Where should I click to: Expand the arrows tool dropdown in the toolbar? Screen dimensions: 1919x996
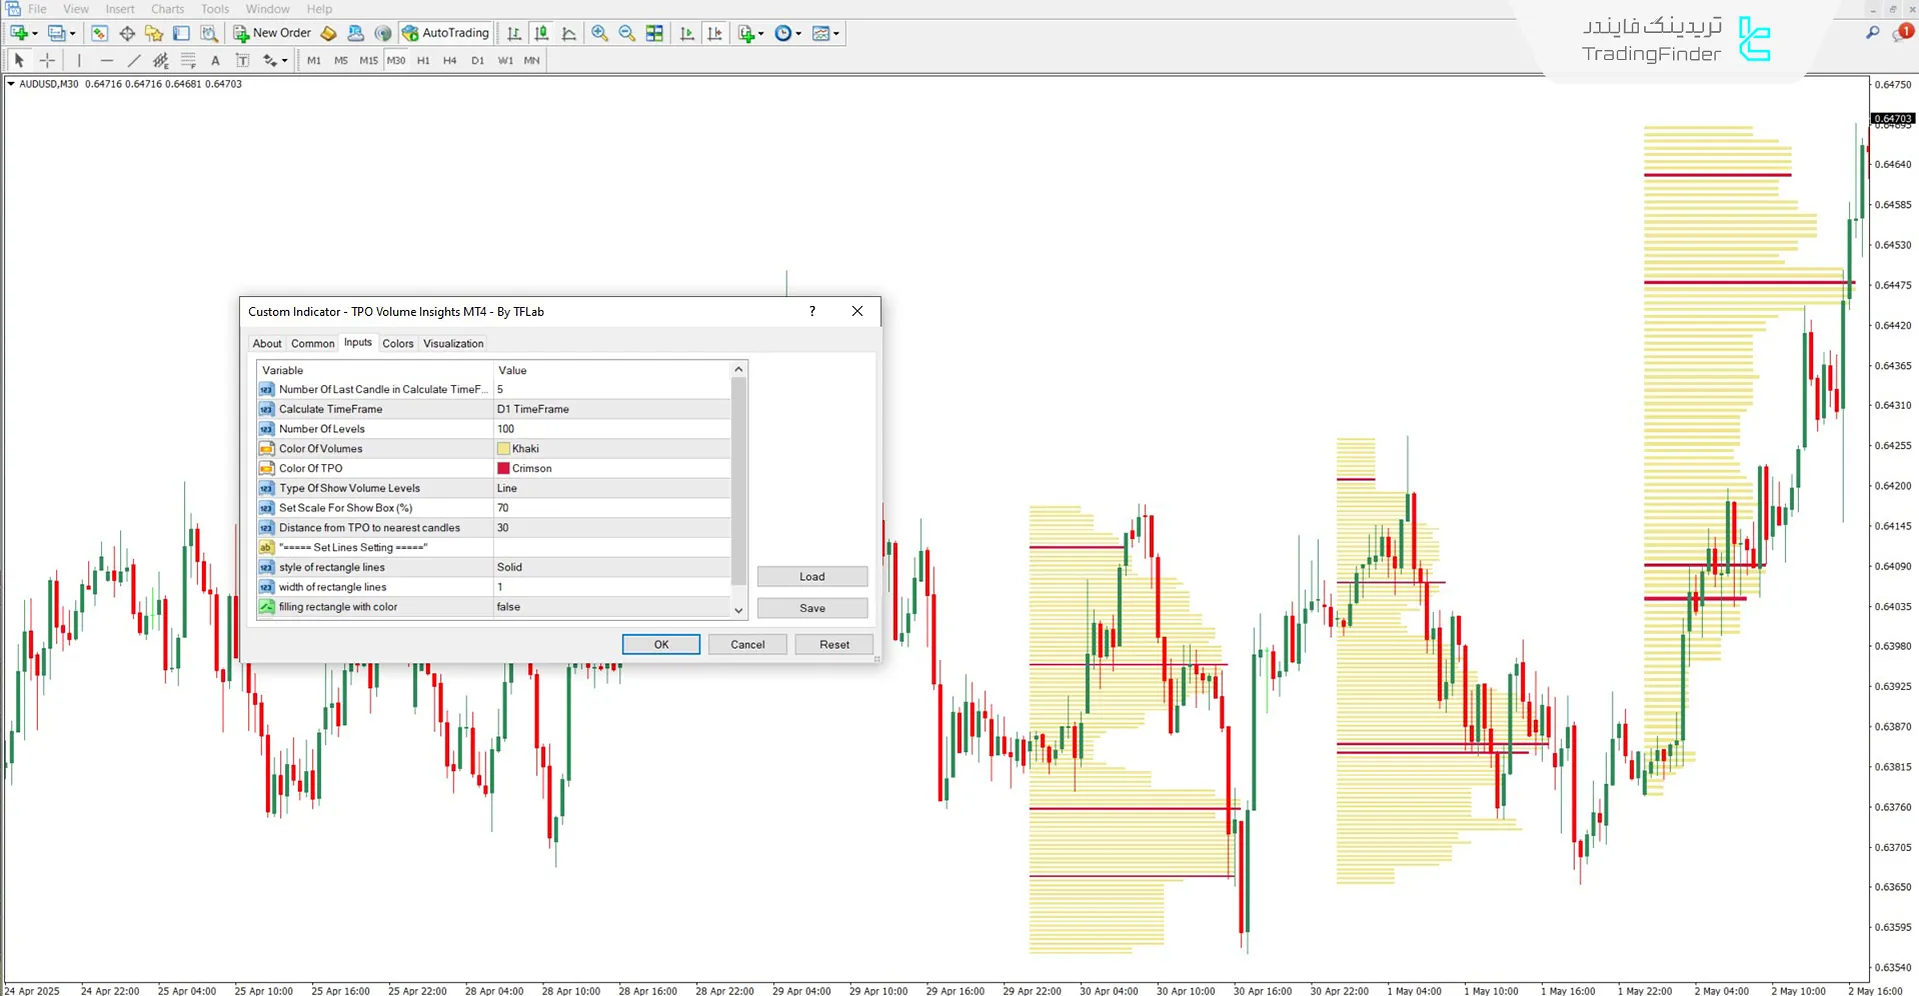[285, 60]
